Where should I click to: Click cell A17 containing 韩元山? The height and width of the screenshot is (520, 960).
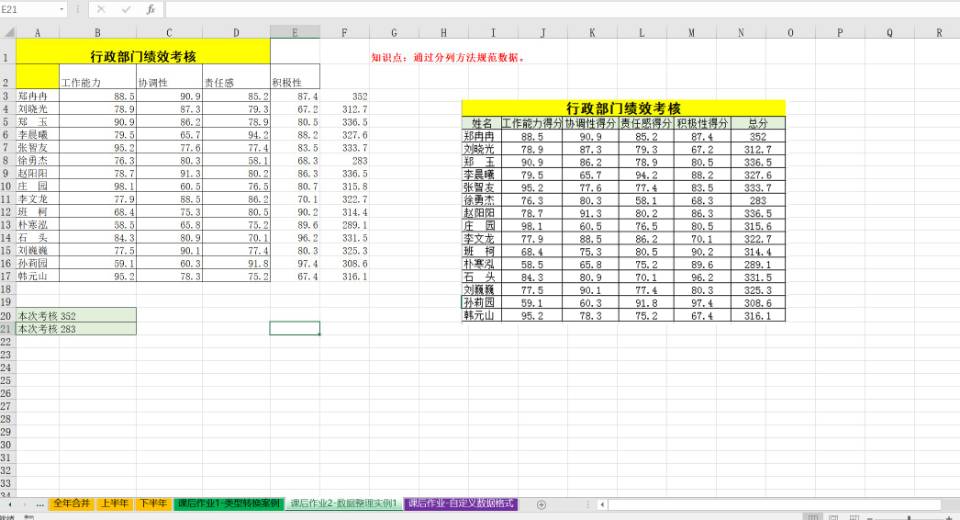(37, 276)
